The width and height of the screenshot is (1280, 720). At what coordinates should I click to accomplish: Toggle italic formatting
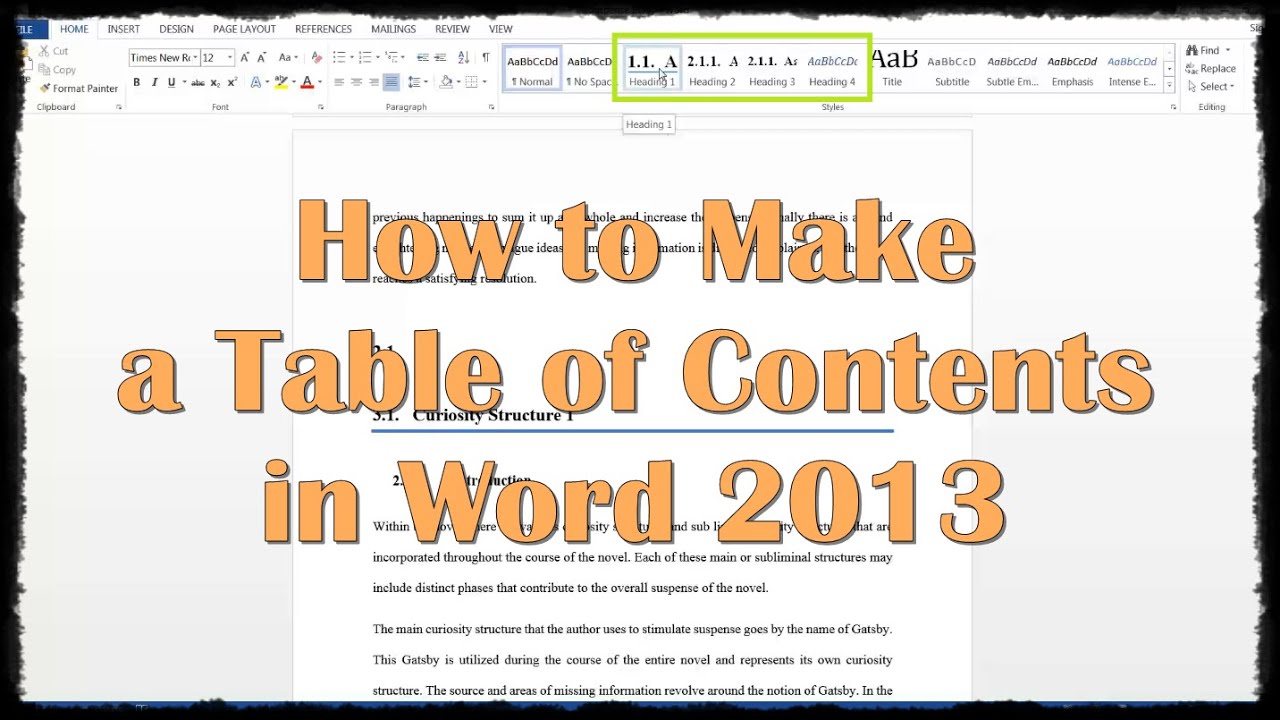[154, 83]
